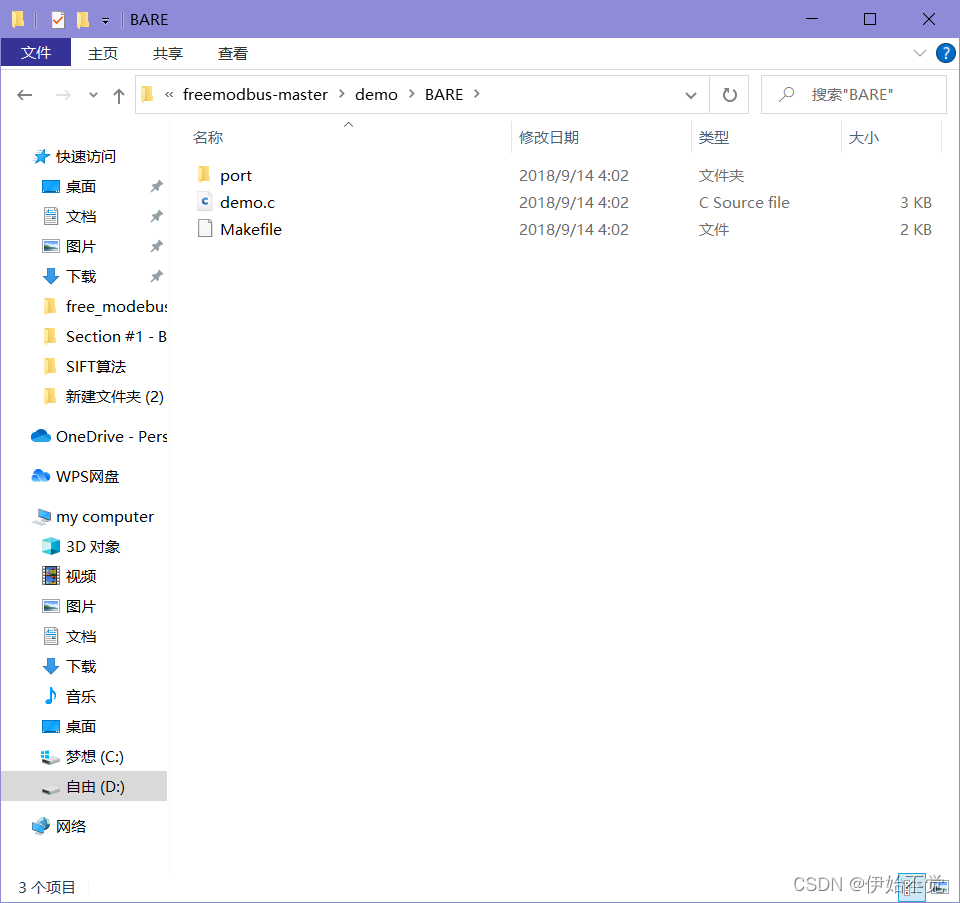The height and width of the screenshot is (903, 960).
Task: Open the demo breadcrumb dropdown arrow
Action: (x=410, y=94)
